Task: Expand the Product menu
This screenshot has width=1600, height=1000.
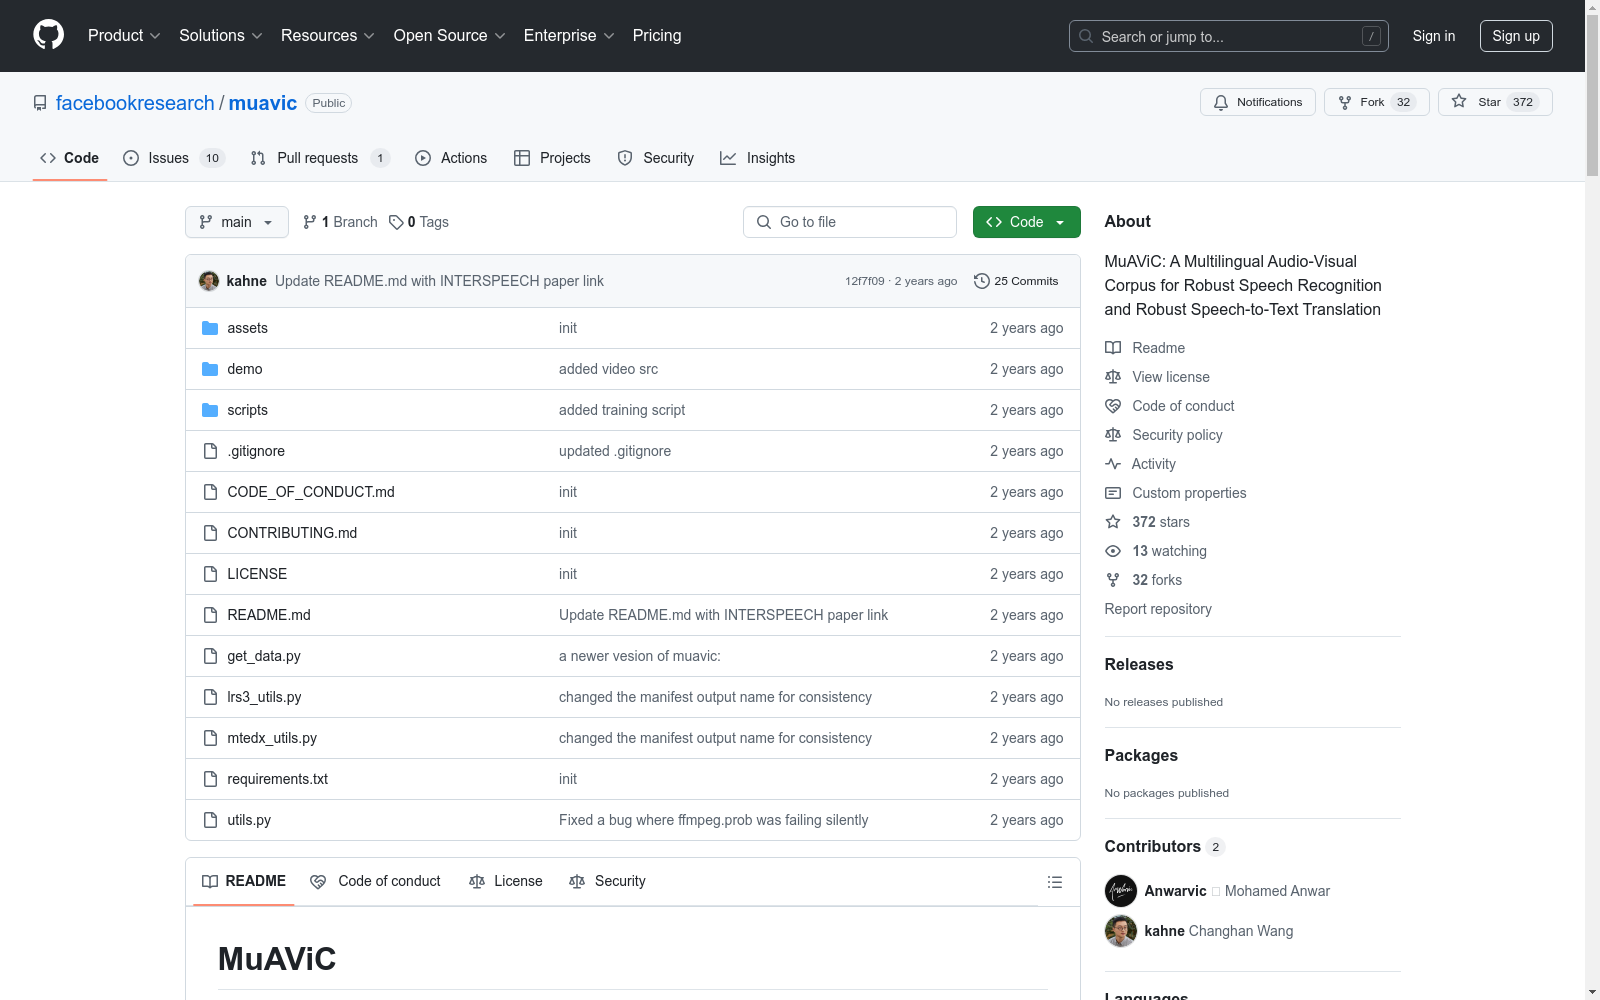Action: tap(124, 36)
